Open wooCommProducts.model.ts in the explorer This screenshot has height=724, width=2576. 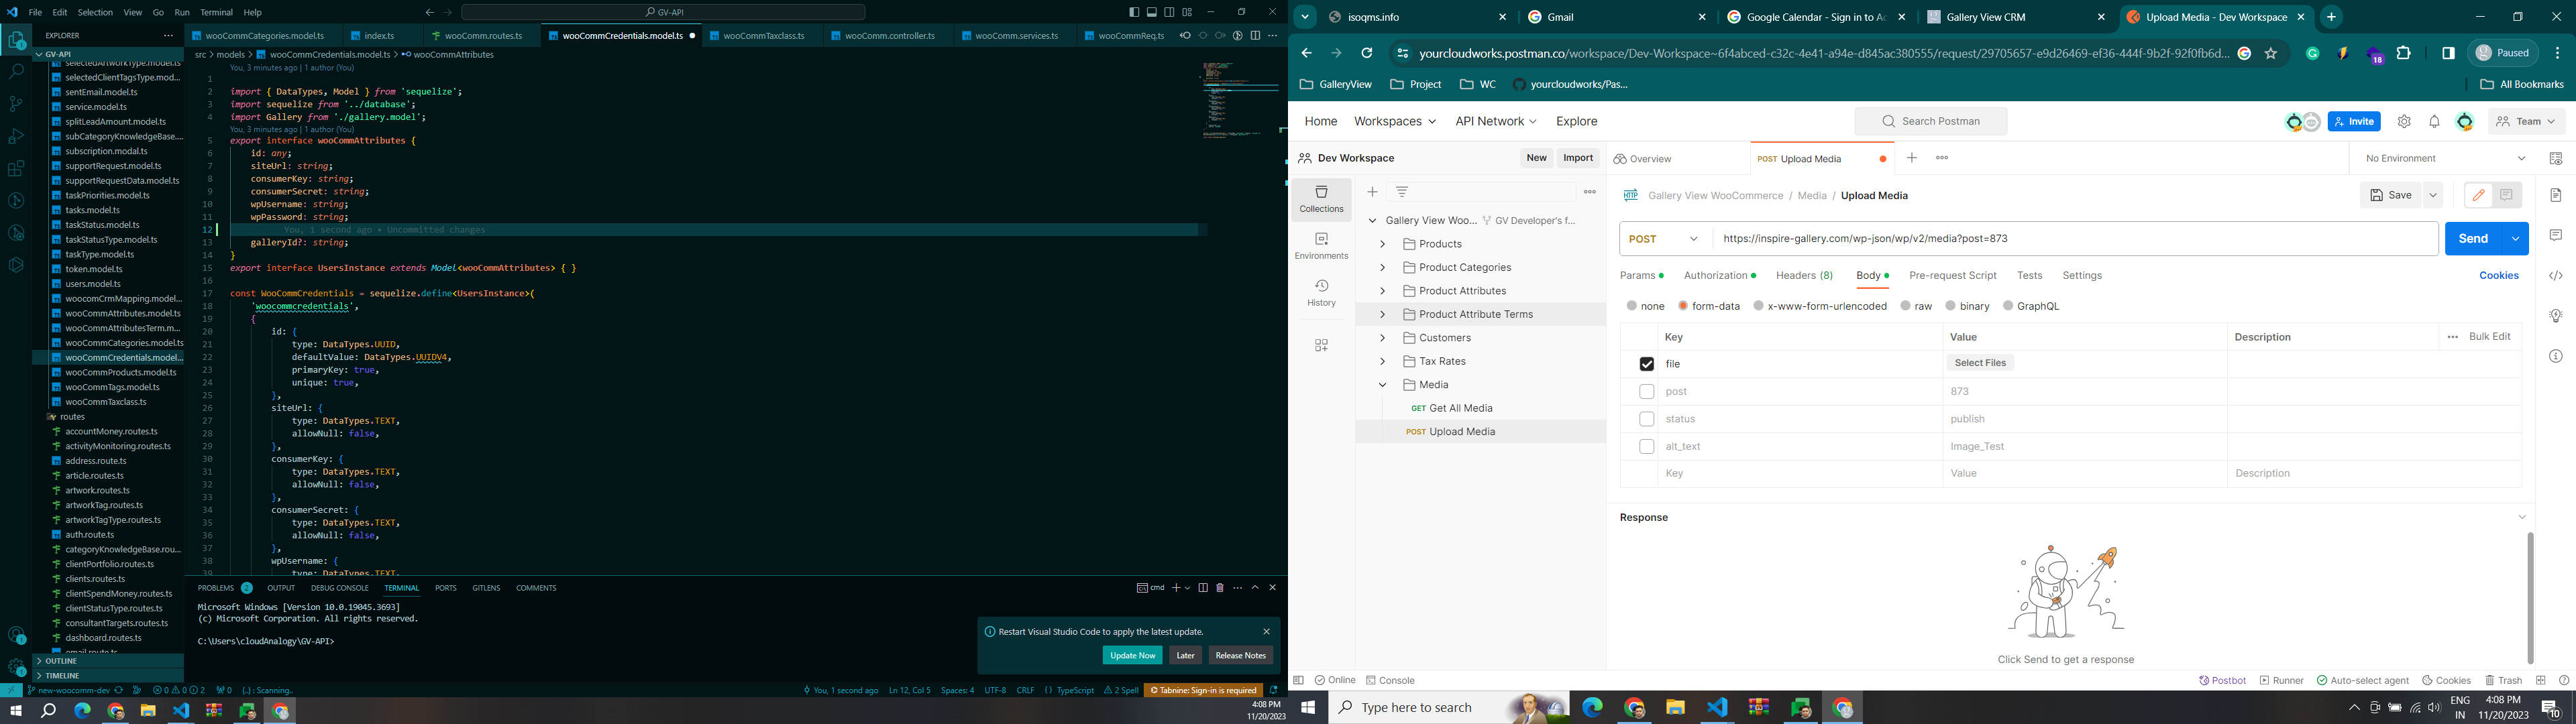point(120,372)
